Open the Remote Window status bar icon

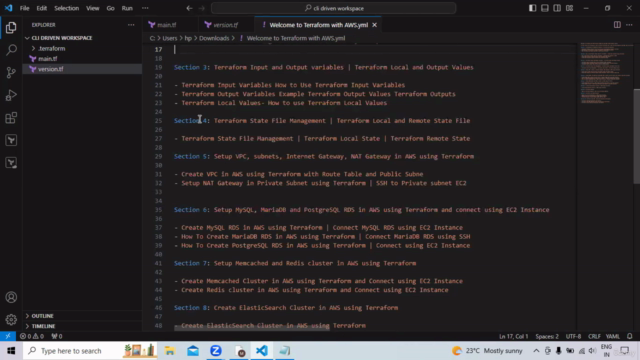click(x=8, y=336)
